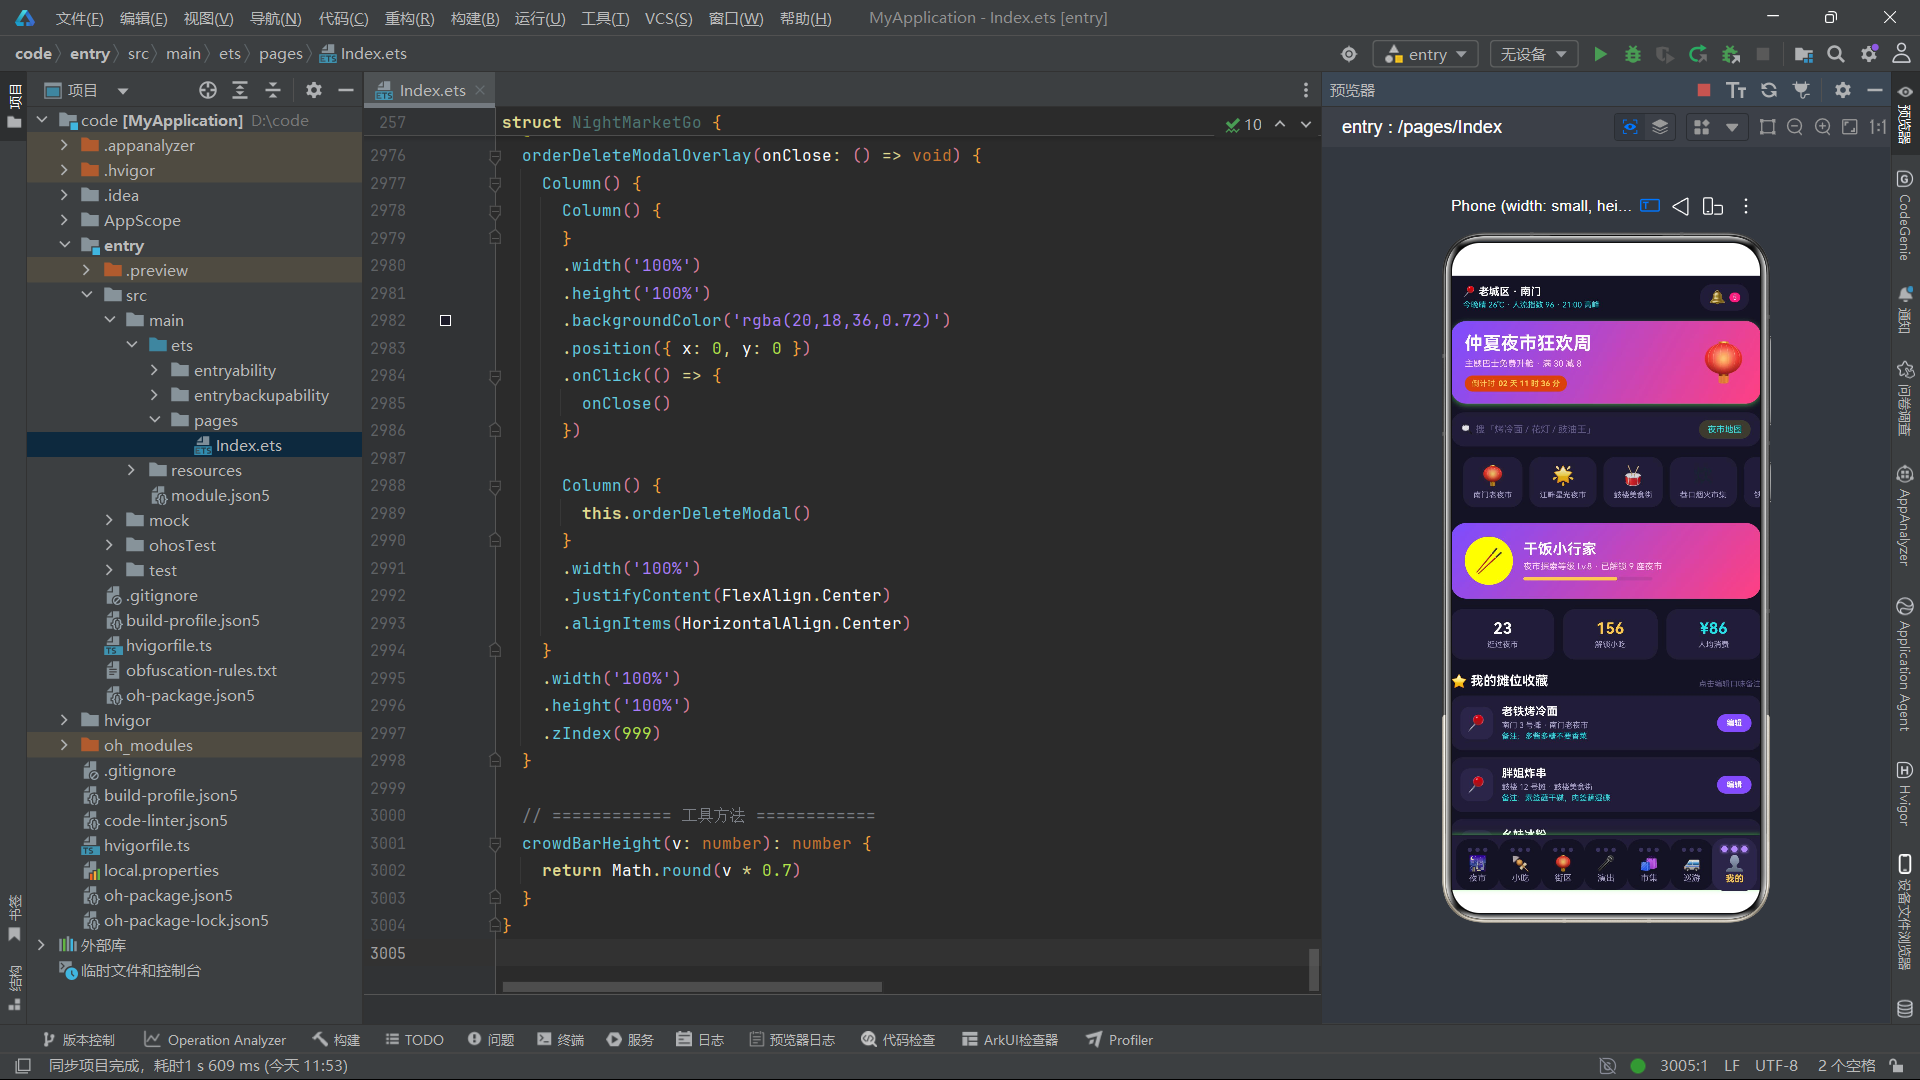The height and width of the screenshot is (1080, 1920).
Task: Expand the .appanalyzer folder
Action: pos(65,145)
